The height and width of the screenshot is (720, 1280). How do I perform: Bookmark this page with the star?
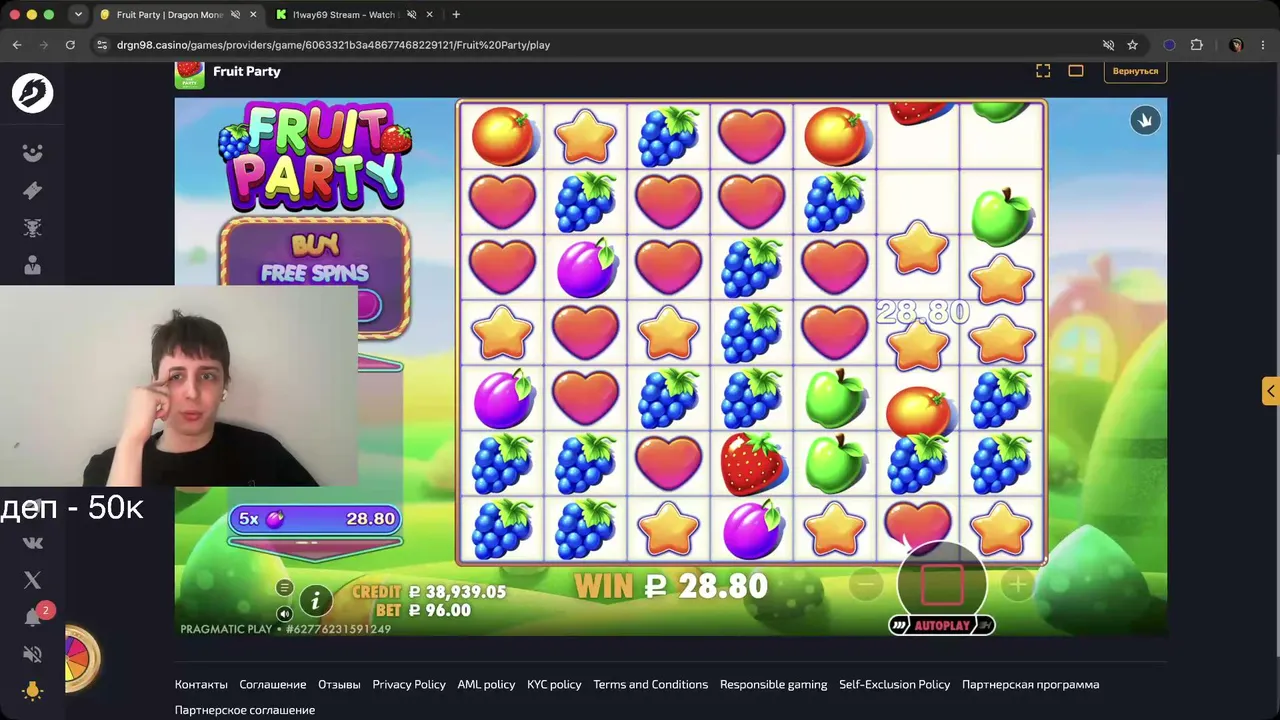[1132, 45]
